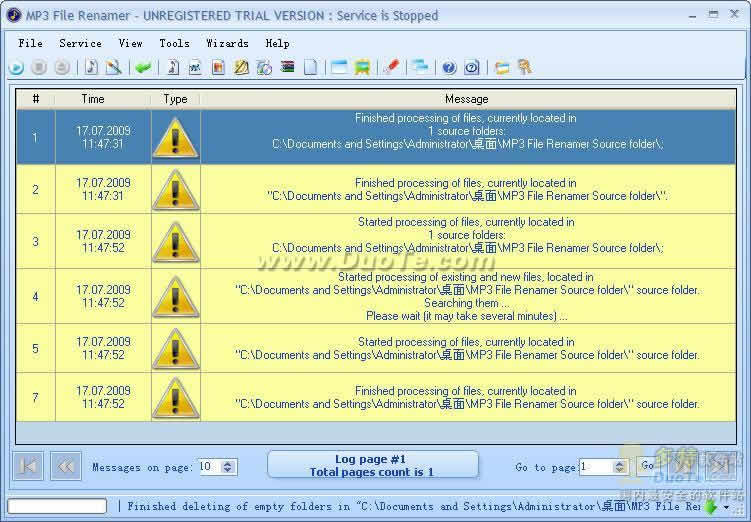Click the Time column header
This screenshot has height=522, width=751.
93,99
